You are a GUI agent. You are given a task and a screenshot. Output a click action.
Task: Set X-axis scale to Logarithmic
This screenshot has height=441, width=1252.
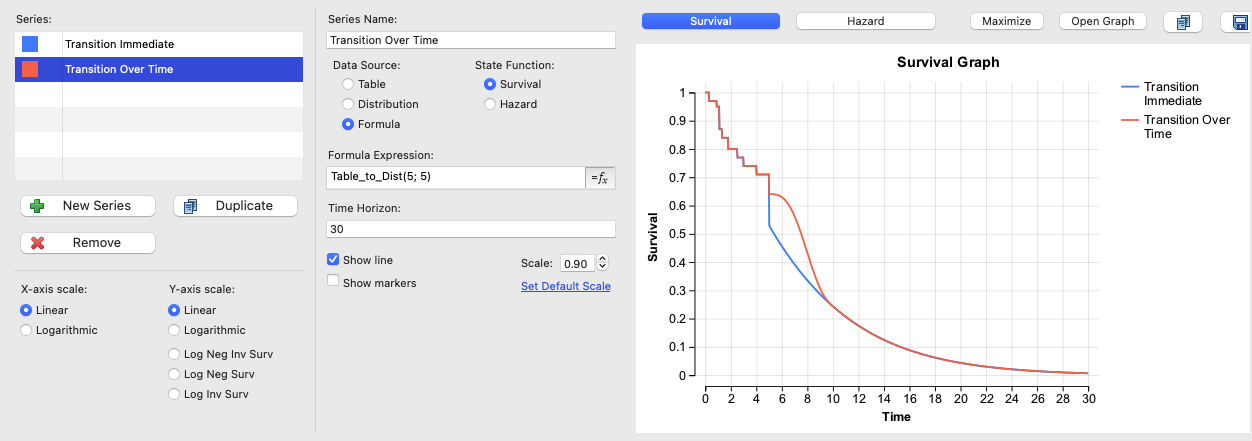coord(27,330)
